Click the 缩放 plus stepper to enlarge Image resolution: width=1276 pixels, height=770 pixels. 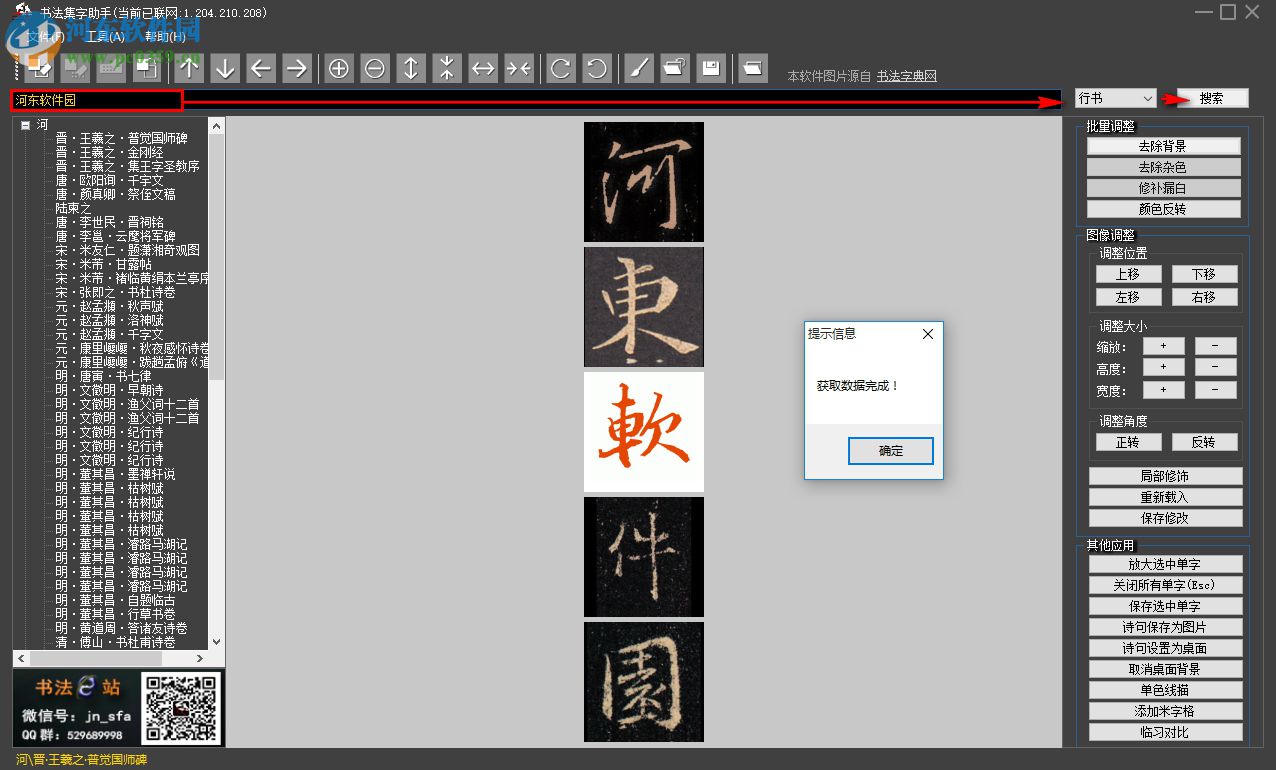[1163, 345]
